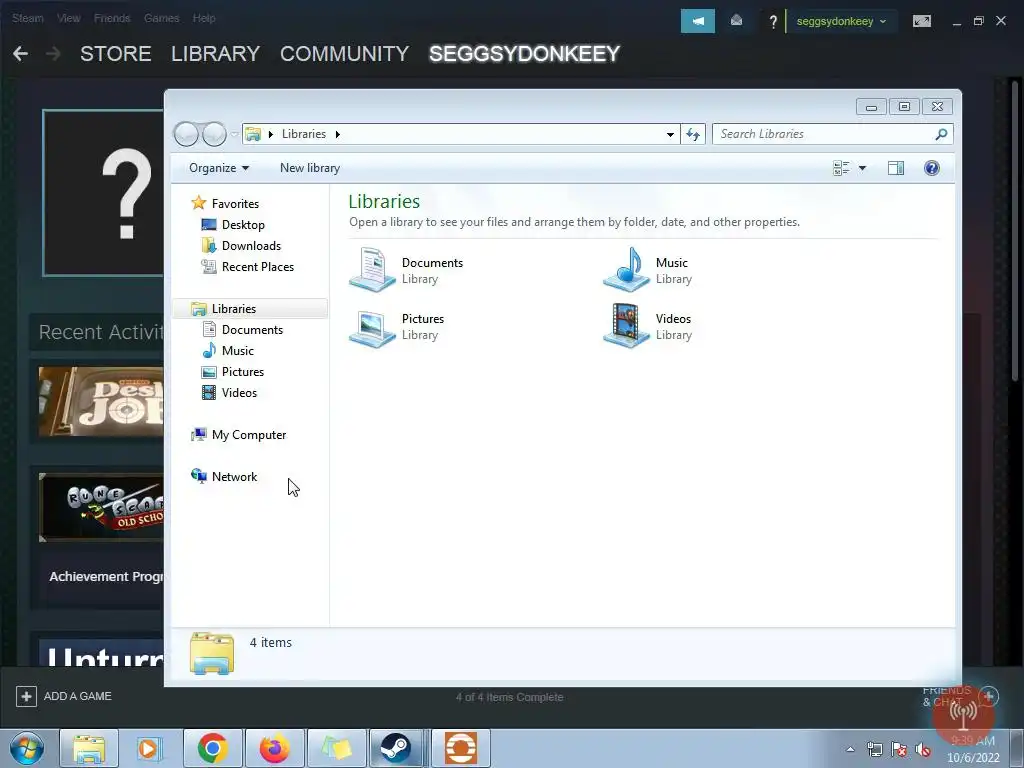Click the change view icon
Image resolution: width=1024 pixels, height=768 pixels.
[841, 168]
